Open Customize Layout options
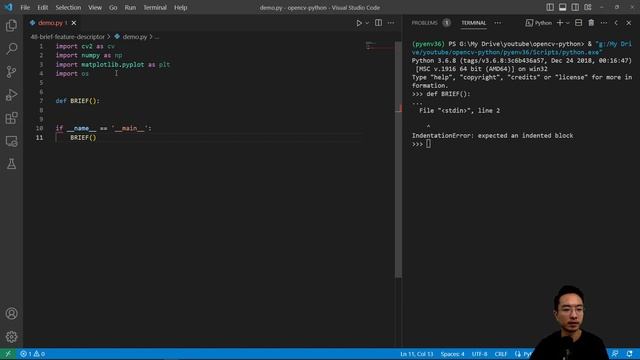This screenshot has width=640, height=360. 588,7
